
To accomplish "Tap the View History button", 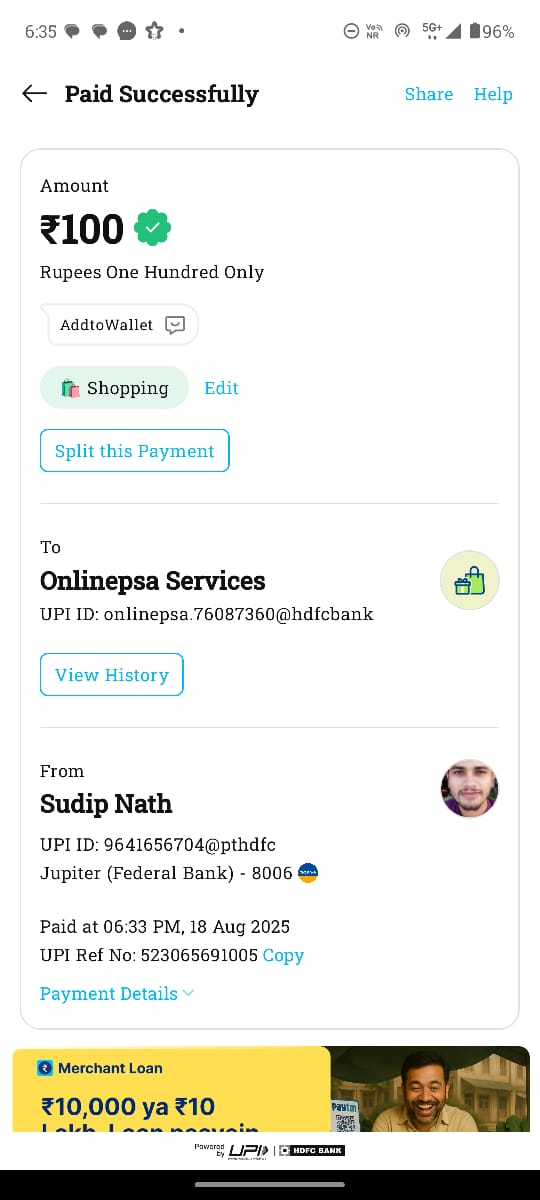I will point(112,674).
